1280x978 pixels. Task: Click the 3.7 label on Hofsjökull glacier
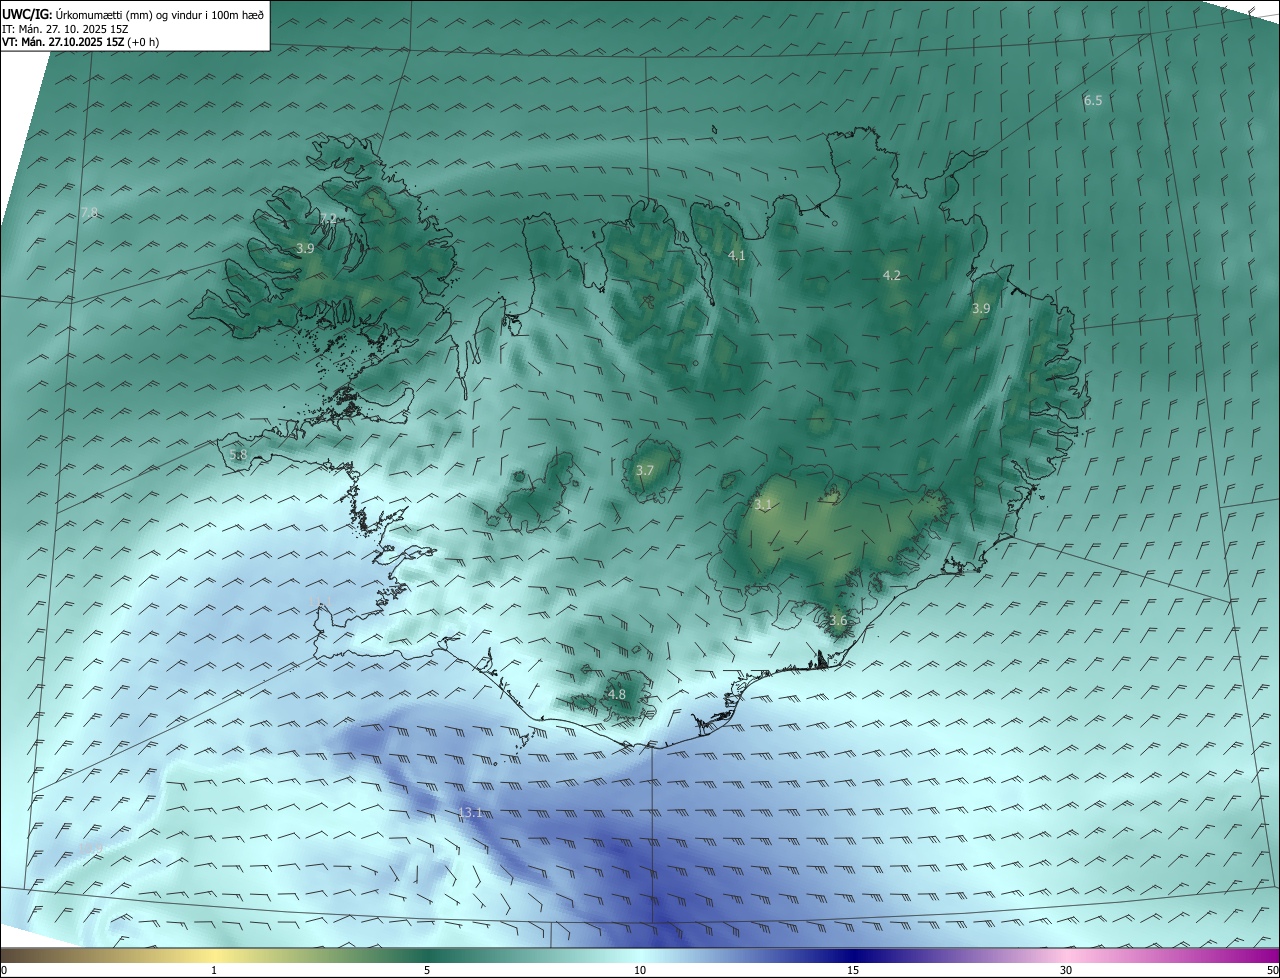pos(645,470)
